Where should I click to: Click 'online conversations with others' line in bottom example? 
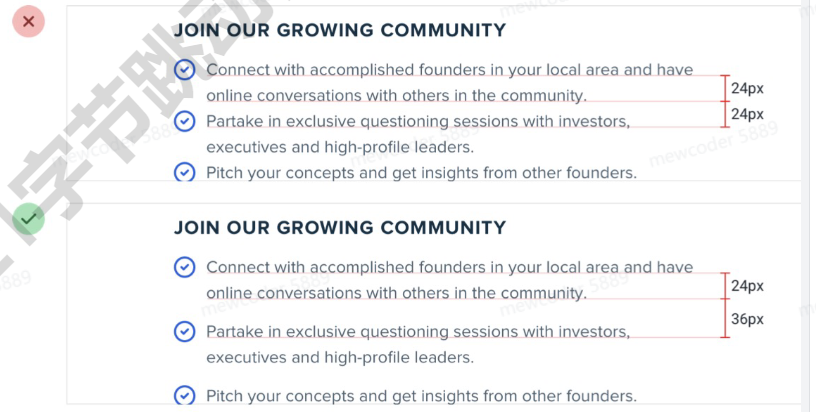[395, 293]
